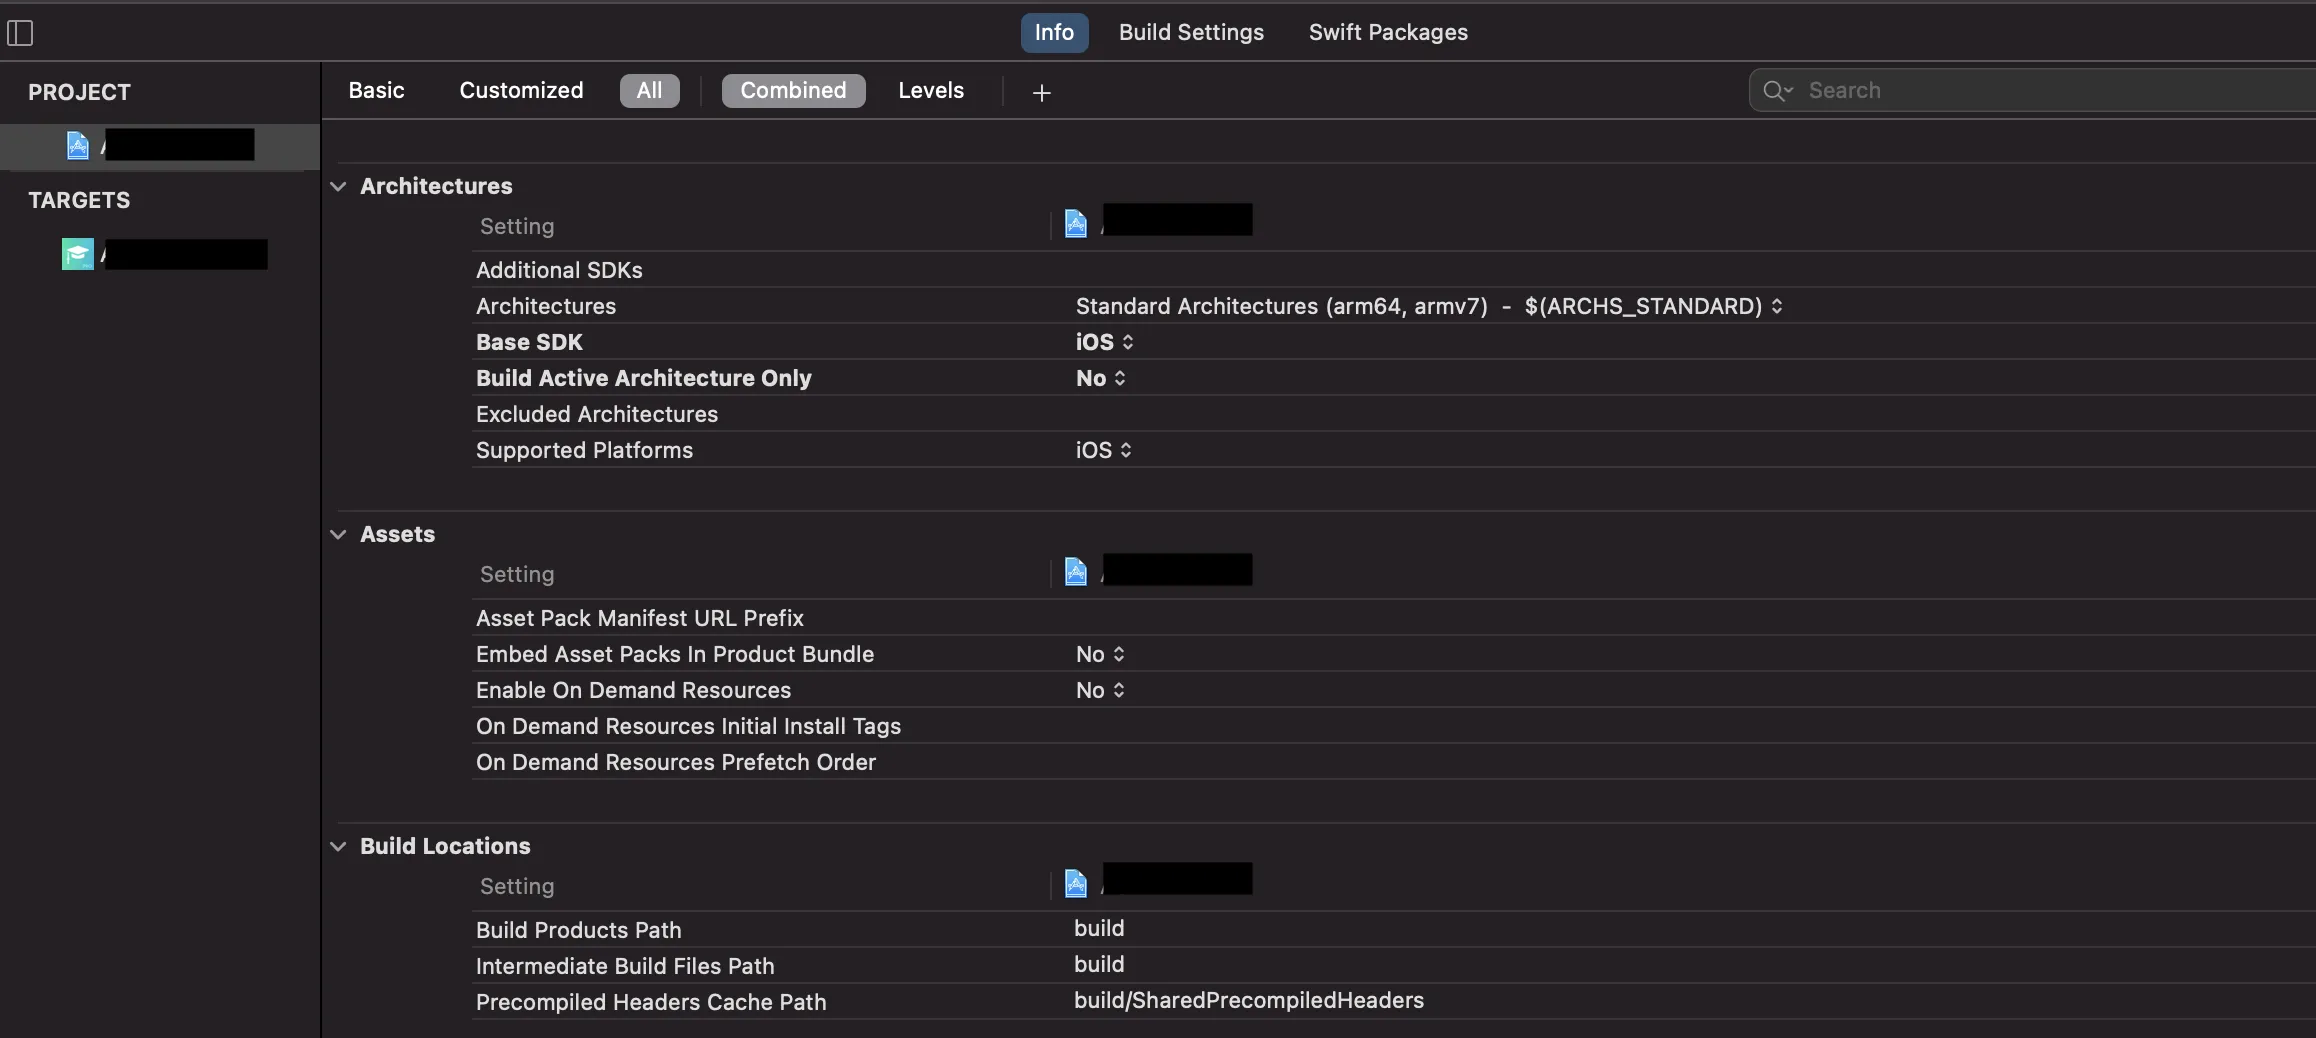Switch to Combined view

click(793, 90)
